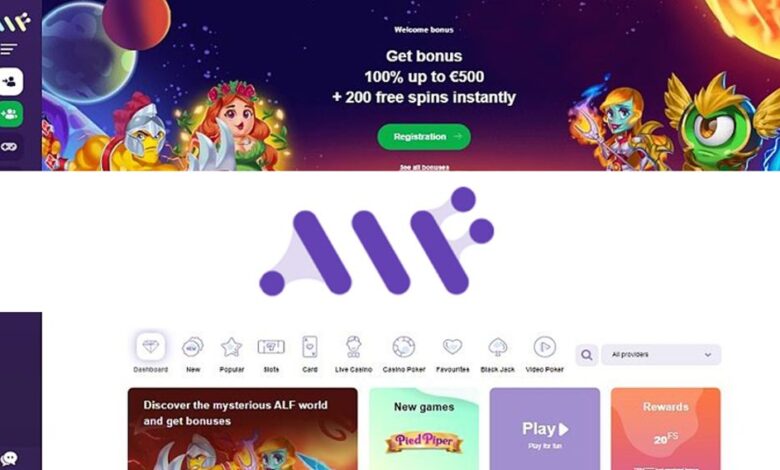Screen dimensions: 780x470
Task: Expand the All providers dropdown
Action: 661,355
